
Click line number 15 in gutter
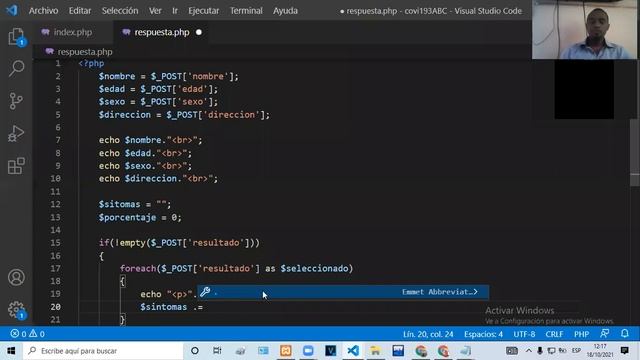(55, 242)
